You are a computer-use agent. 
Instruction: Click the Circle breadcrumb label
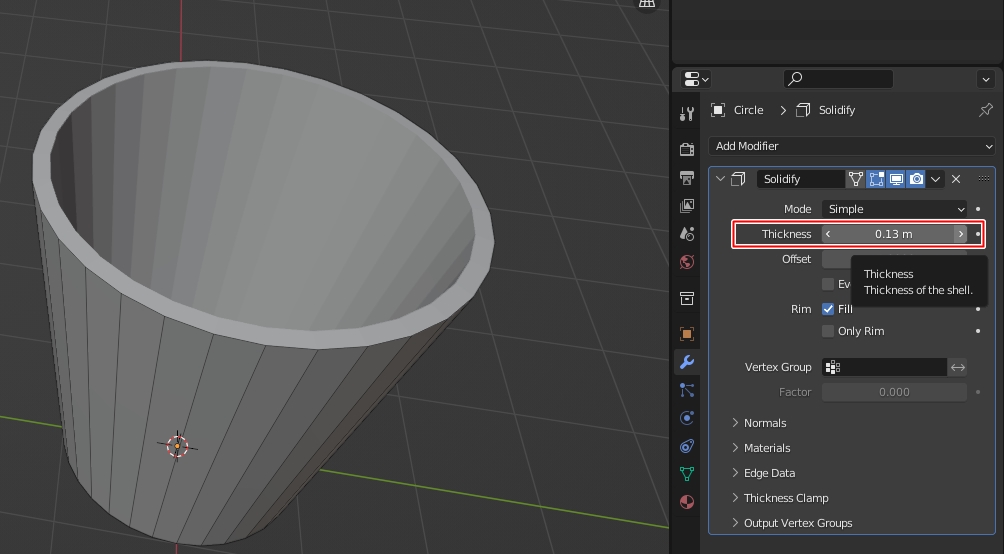coord(749,110)
